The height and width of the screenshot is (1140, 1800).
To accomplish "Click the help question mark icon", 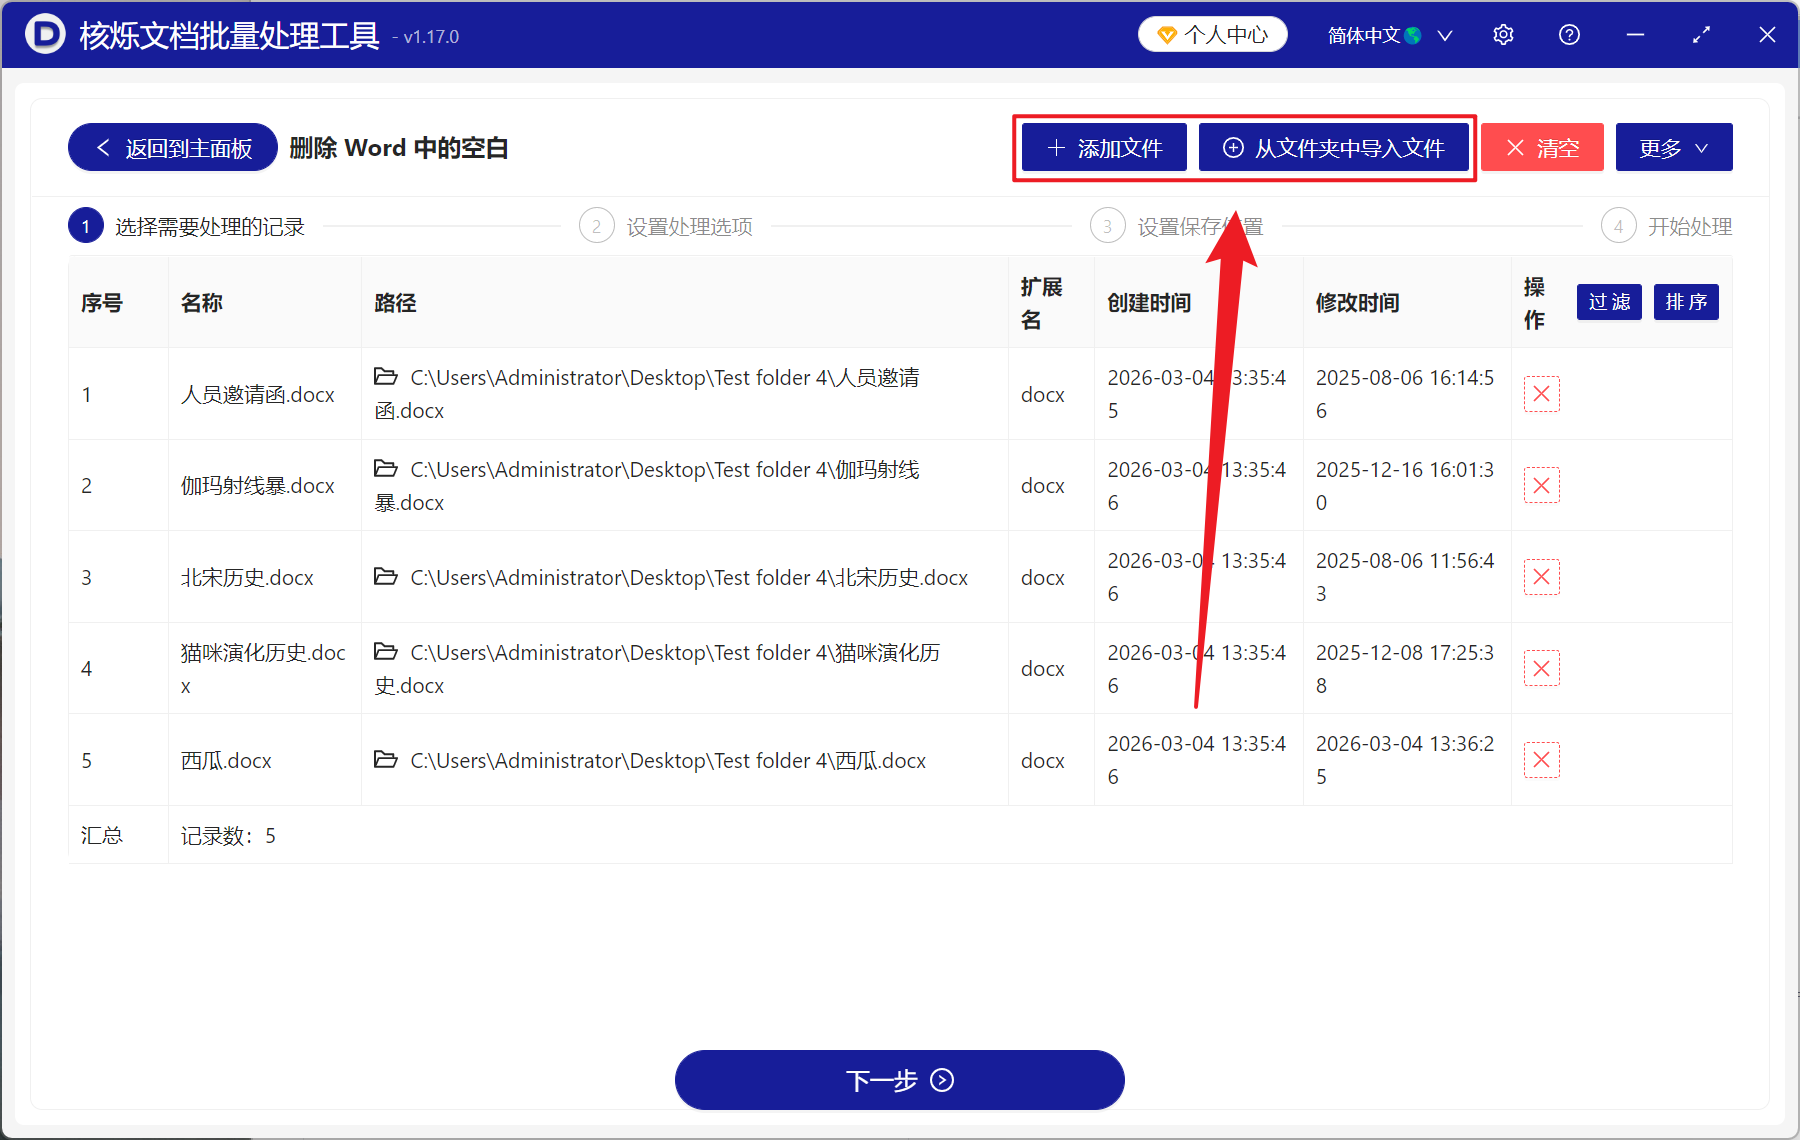I will point(1569,34).
